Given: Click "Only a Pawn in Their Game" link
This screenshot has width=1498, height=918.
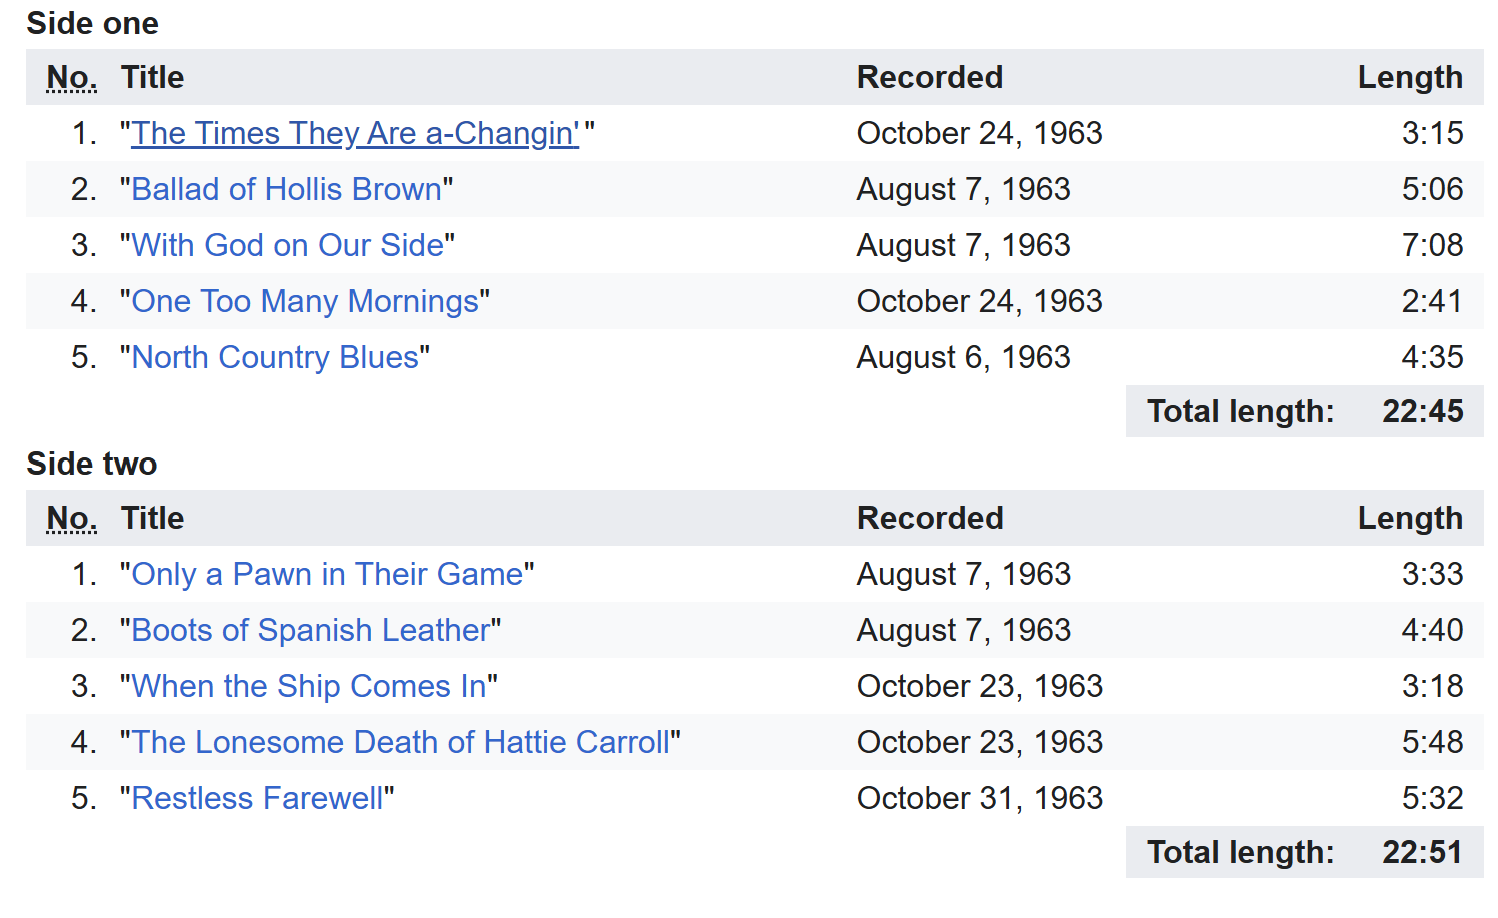Looking at the screenshot, I should (327, 574).
